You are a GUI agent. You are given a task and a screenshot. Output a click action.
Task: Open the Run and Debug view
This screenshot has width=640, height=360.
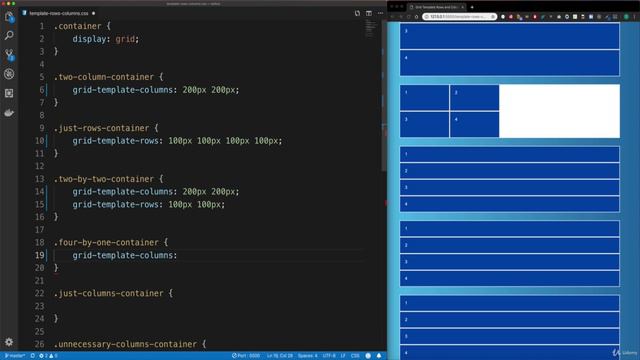pyautogui.click(x=9, y=74)
